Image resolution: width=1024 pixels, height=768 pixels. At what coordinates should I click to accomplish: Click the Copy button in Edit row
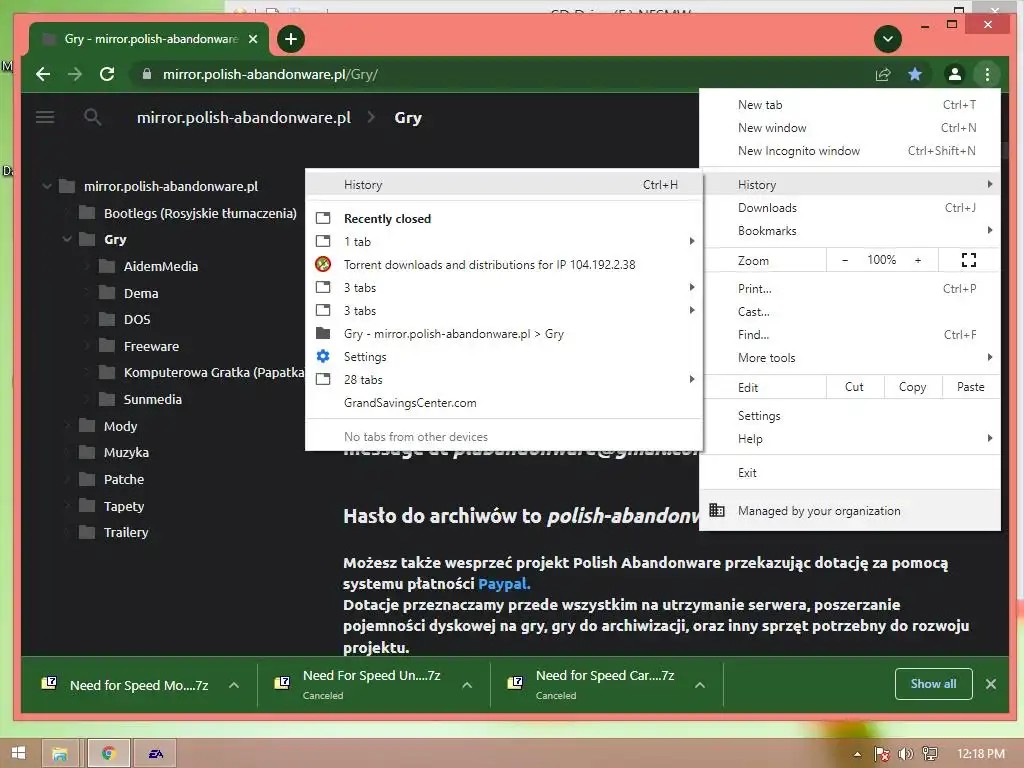click(x=912, y=387)
